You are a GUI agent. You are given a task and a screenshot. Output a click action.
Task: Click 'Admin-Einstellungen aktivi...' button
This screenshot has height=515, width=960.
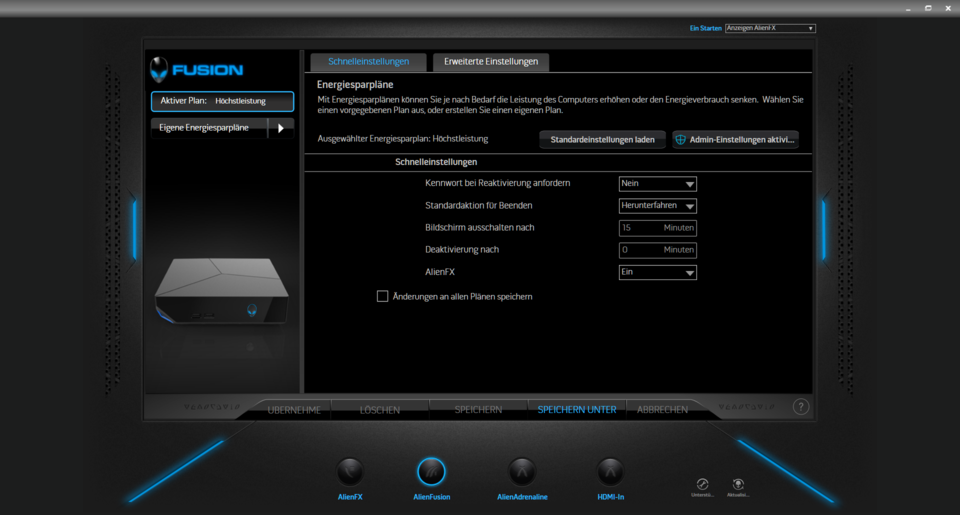pos(735,140)
